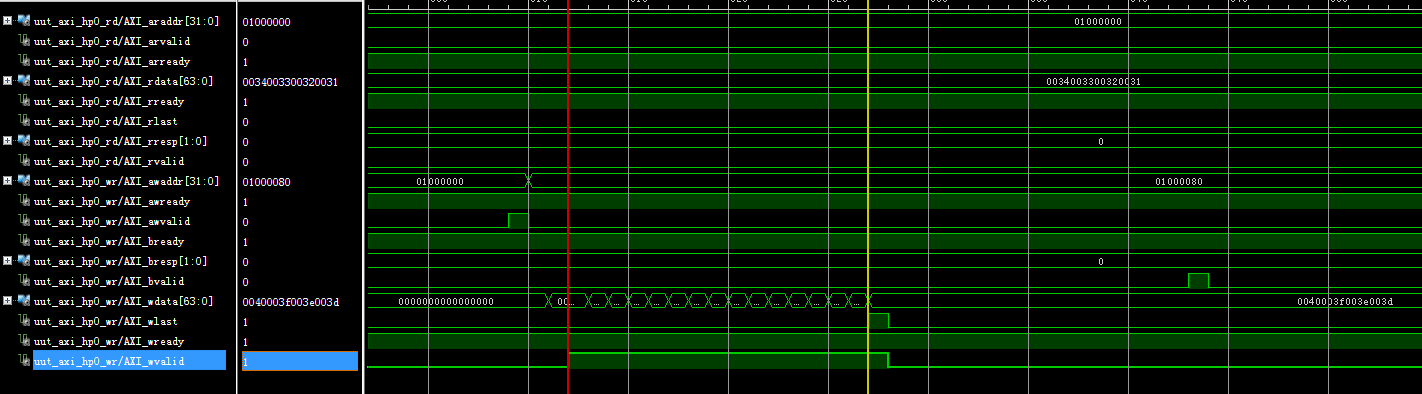Screen dimensions: 1422x394
Task: Select the highlighted AXI_wvalid signal
Action: pos(109,361)
